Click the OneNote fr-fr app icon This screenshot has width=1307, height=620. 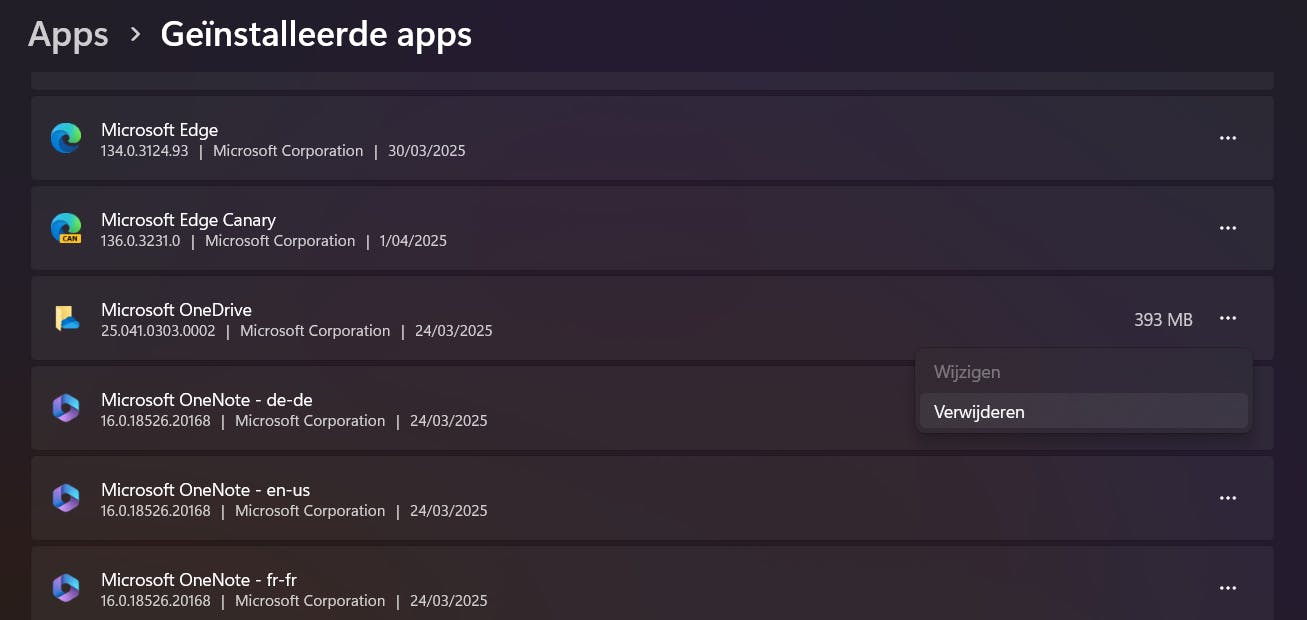point(66,588)
